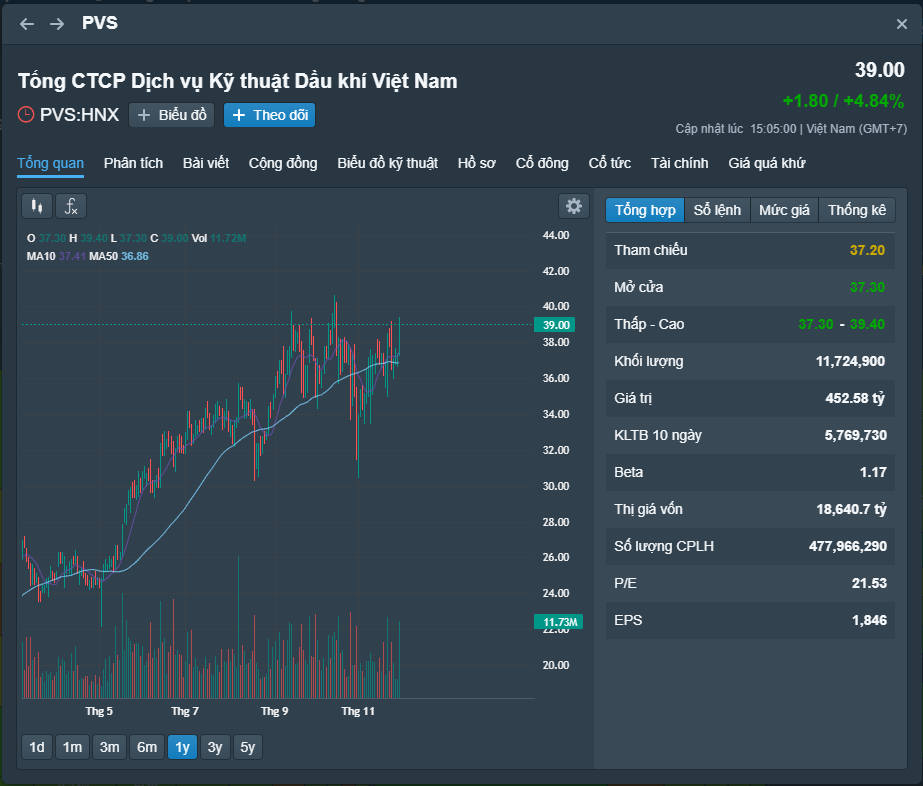Open the Giá quá khứ tab
This screenshot has height=786, width=923.
click(767, 163)
